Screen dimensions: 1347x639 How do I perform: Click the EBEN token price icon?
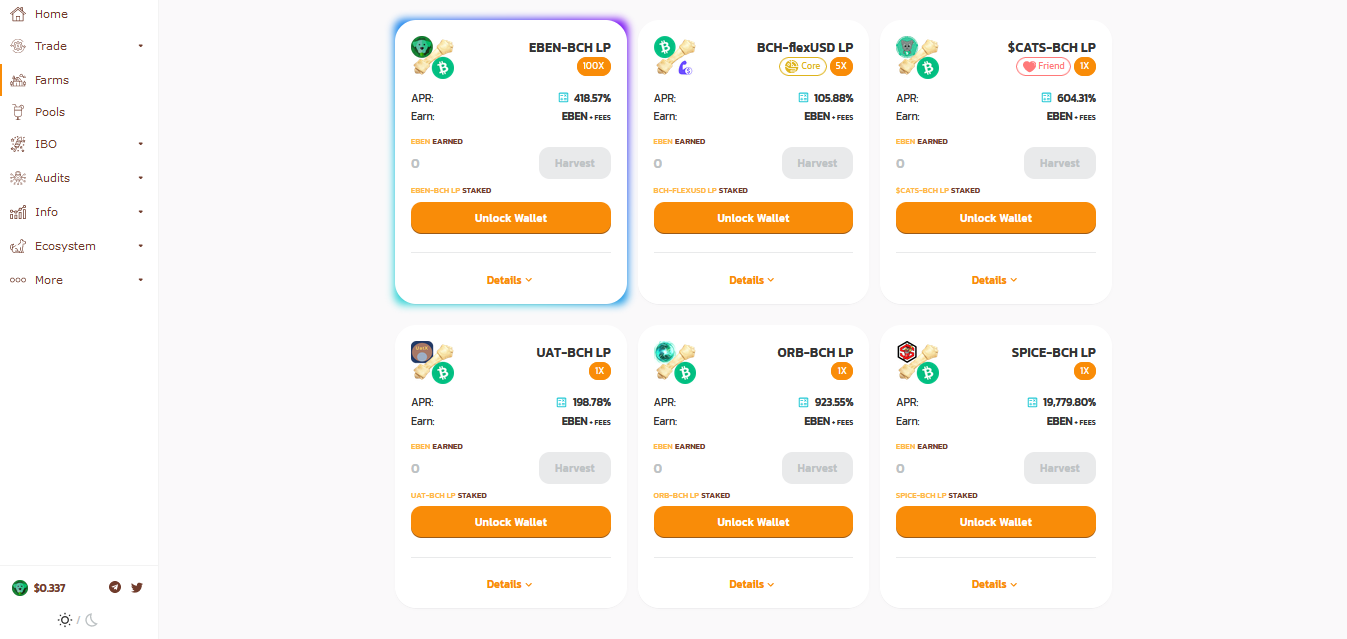coord(20,588)
